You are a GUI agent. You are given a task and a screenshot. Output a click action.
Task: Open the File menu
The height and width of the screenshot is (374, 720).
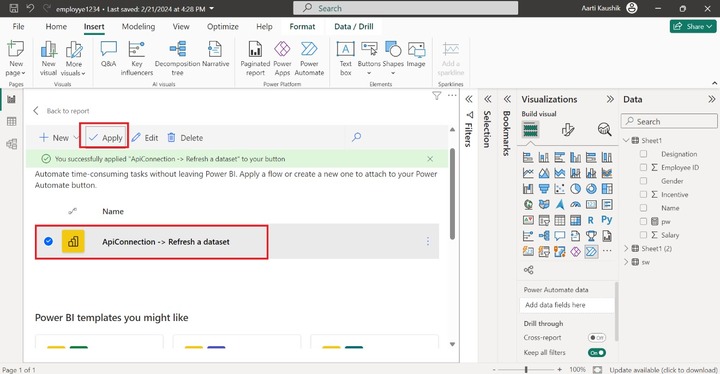18,27
